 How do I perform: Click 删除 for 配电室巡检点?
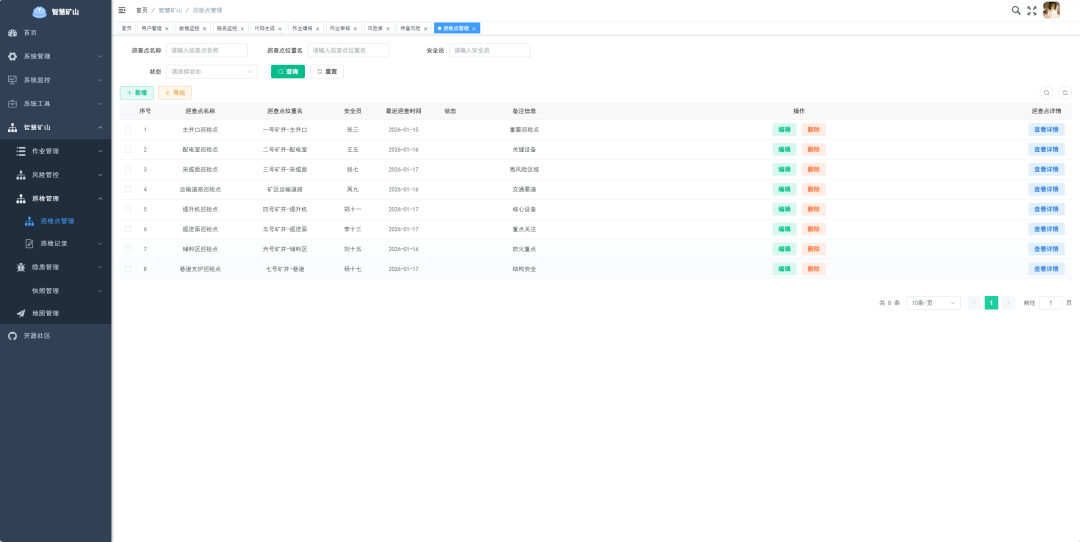(813, 149)
